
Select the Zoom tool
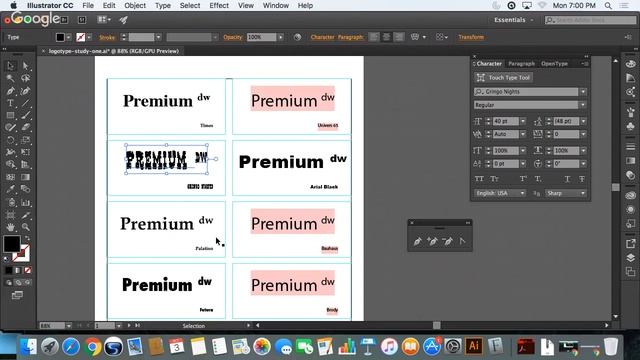click(25, 227)
